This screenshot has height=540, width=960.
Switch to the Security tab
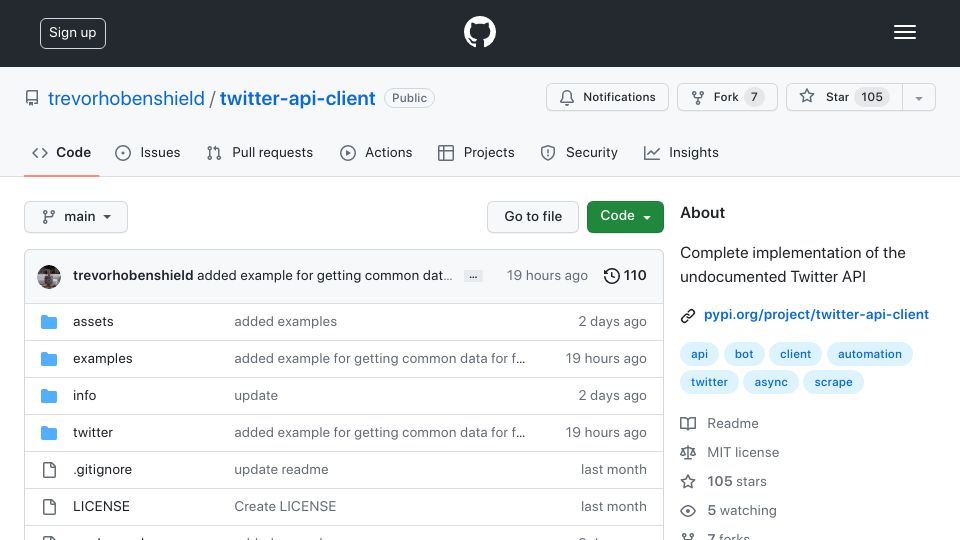[579, 152]
